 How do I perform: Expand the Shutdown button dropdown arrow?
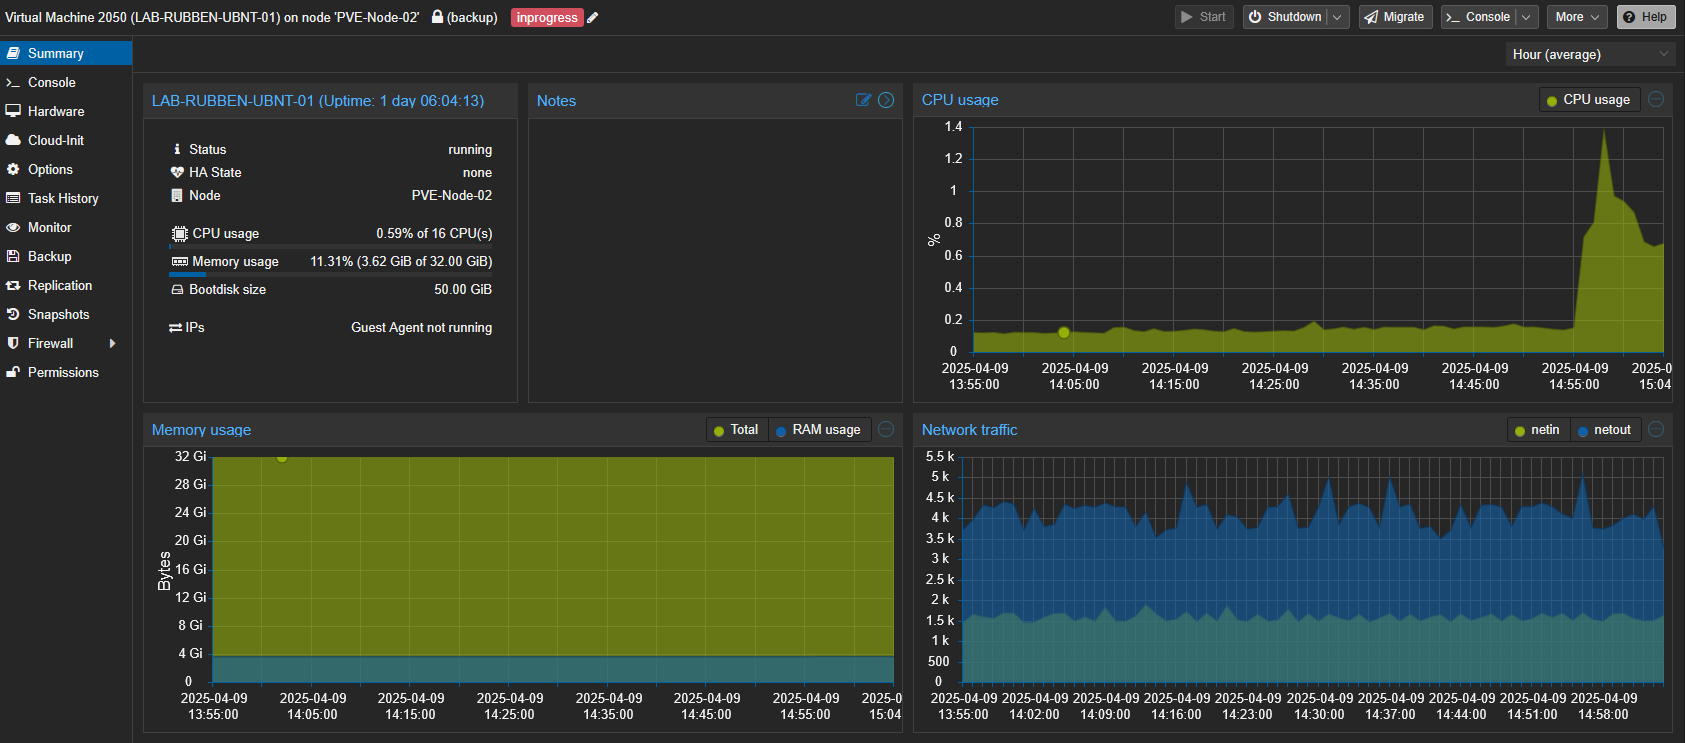click(x=1337, y=17)
